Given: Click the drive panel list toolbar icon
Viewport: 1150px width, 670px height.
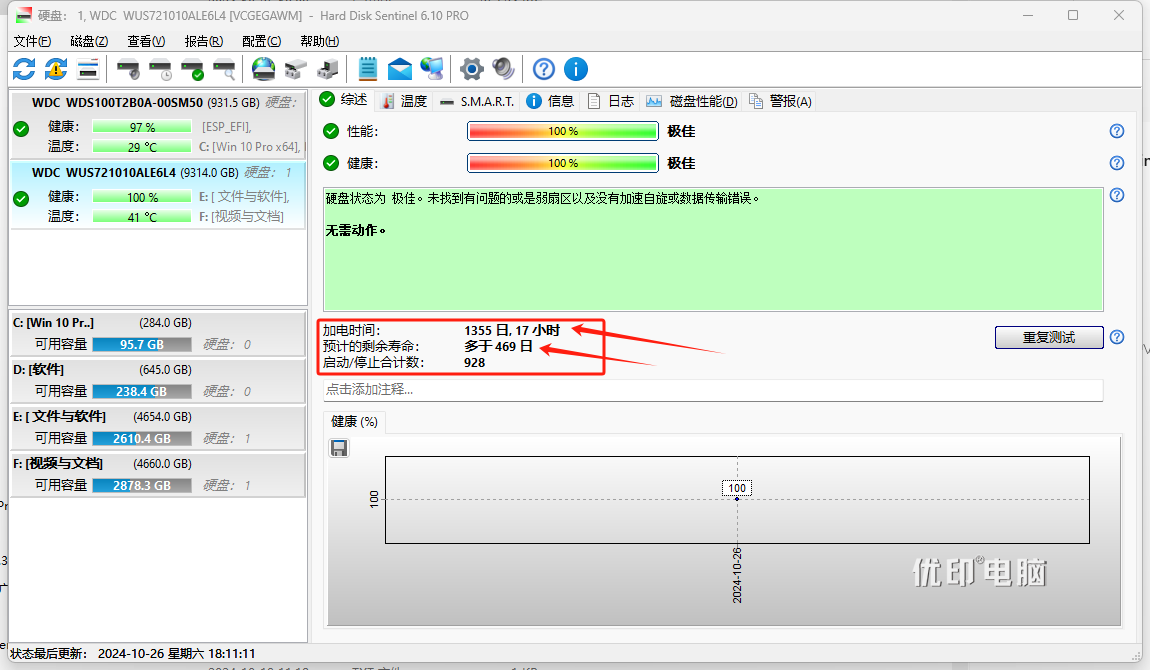Looking at the screenshot, I should [88, 70].
